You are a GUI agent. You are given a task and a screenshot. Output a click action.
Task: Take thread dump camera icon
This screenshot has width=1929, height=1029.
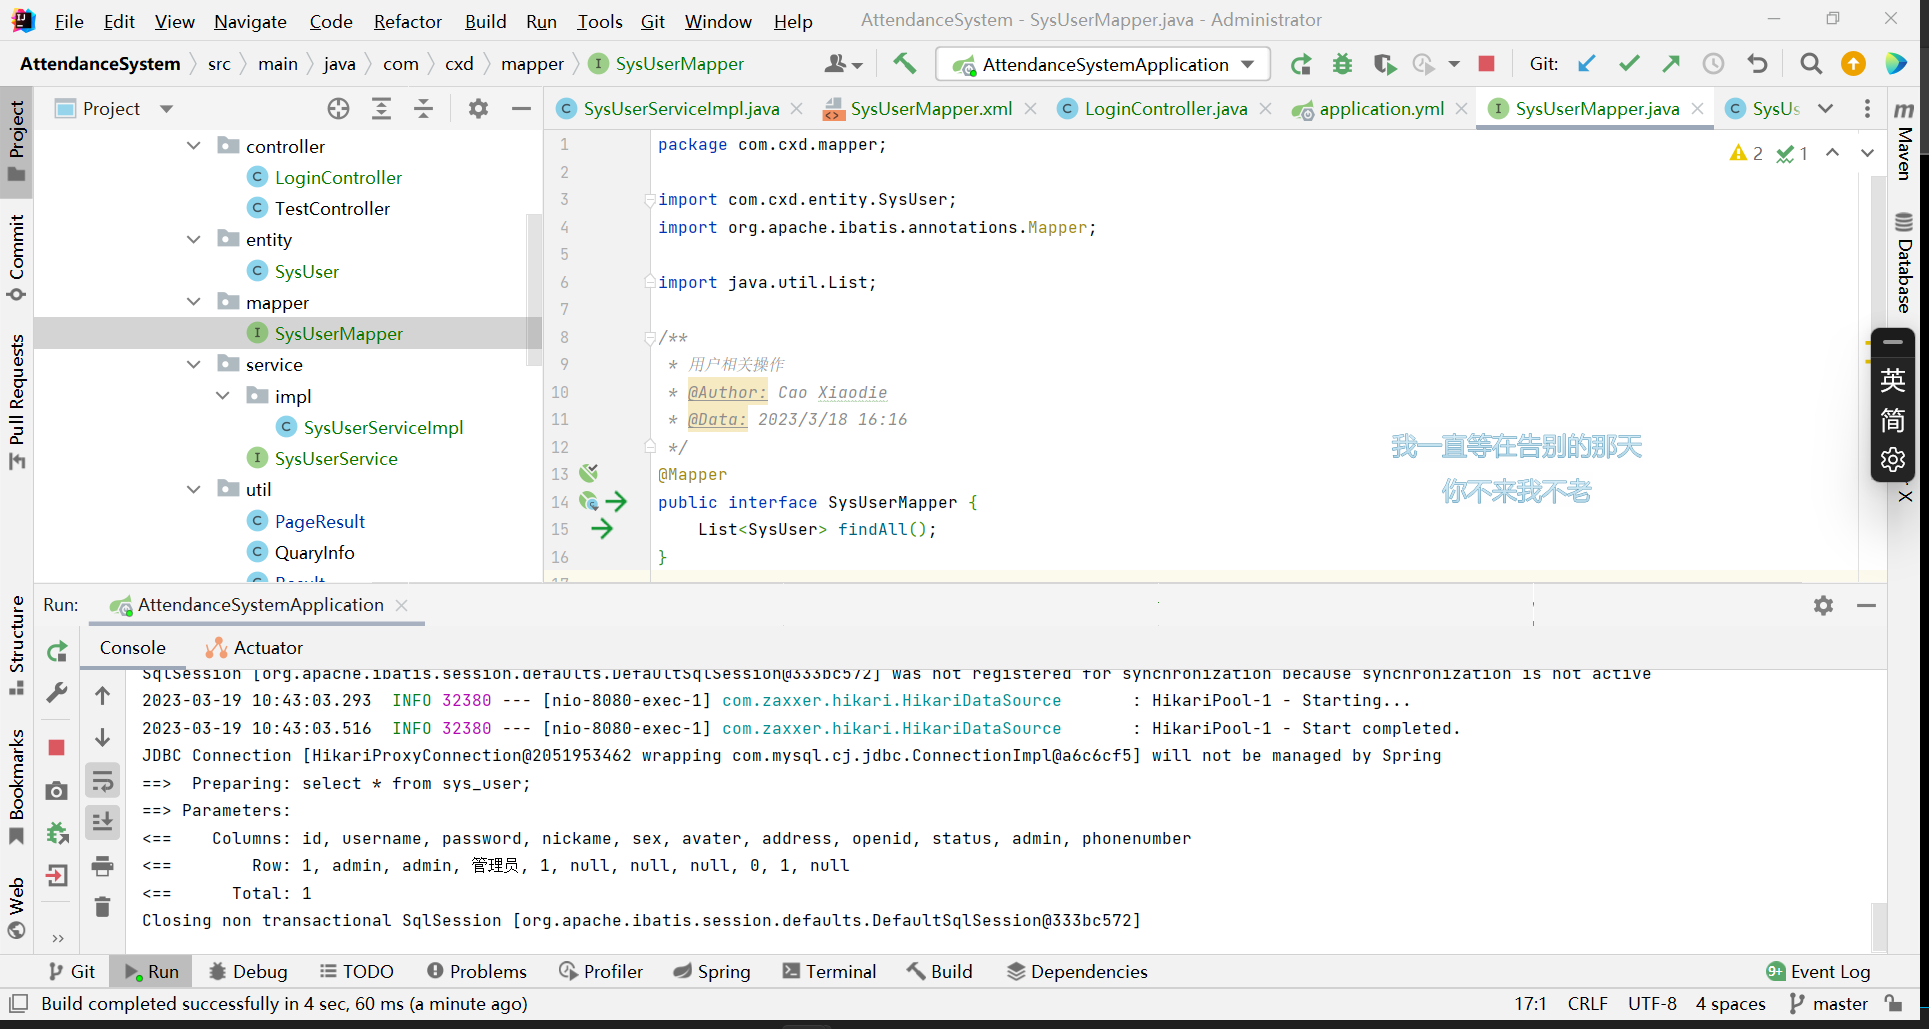57,791
